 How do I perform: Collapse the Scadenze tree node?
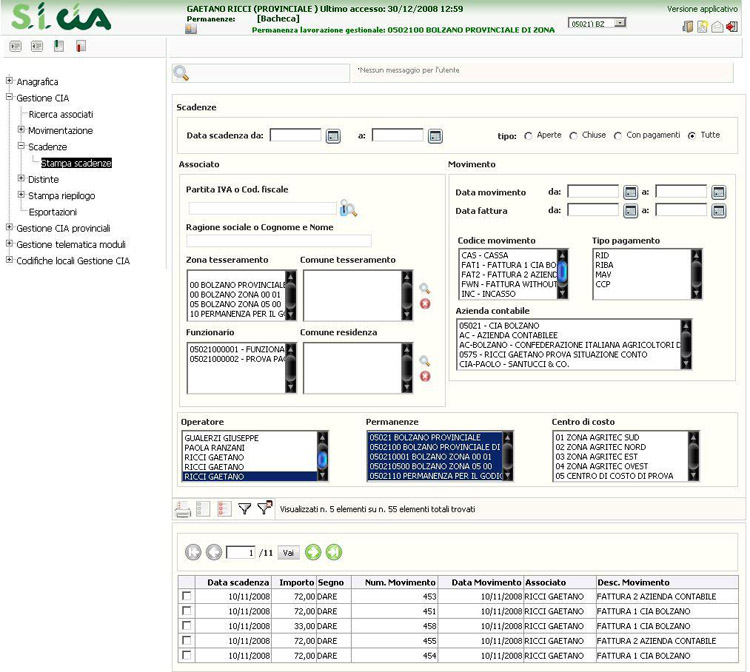click(x=21, y=146)
